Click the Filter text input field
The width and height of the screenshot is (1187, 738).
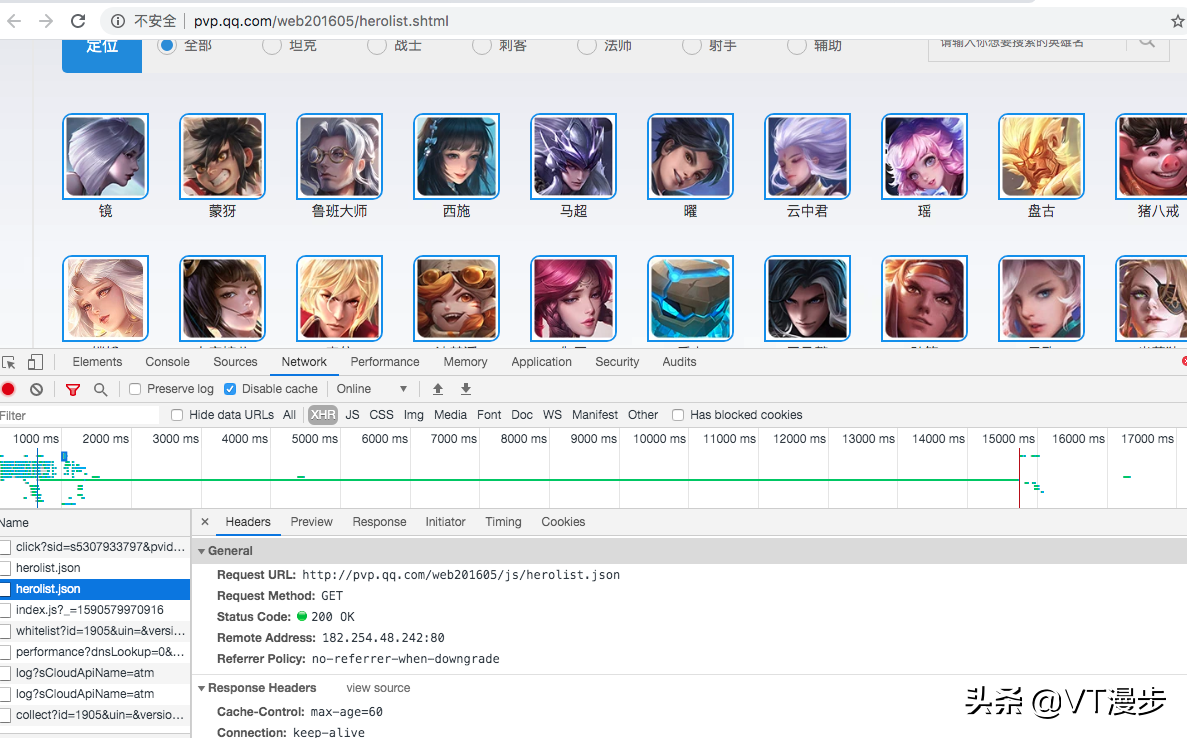[79, 416]
